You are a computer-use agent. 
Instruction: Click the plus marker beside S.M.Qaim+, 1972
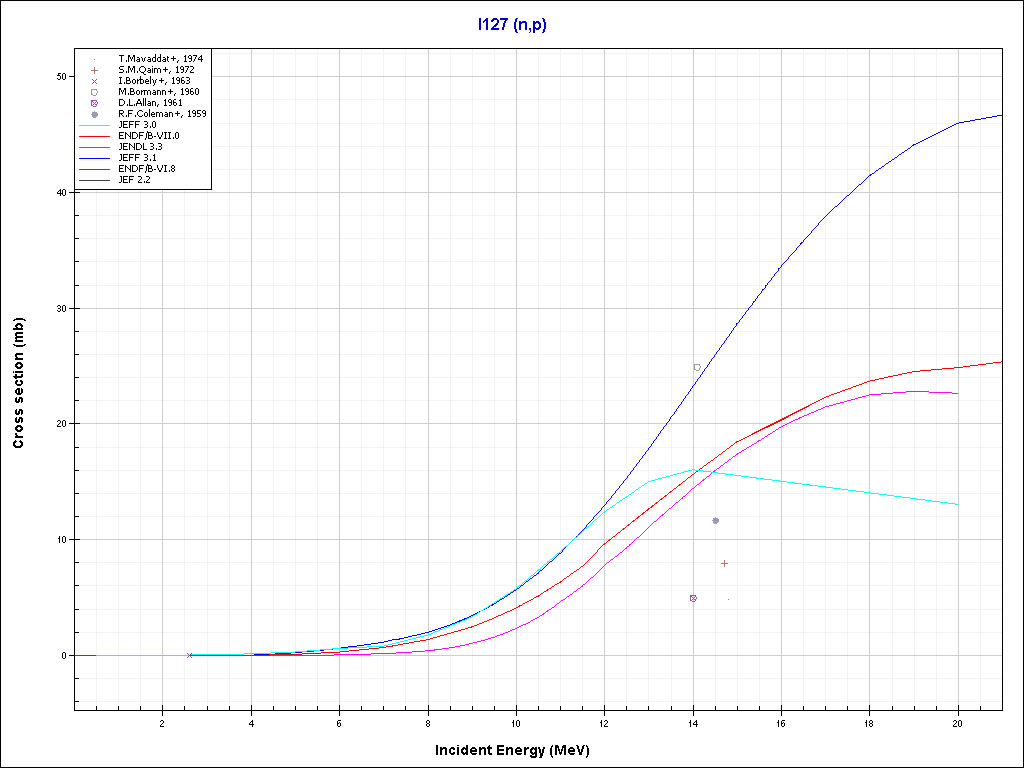click(x=93, y=70)
